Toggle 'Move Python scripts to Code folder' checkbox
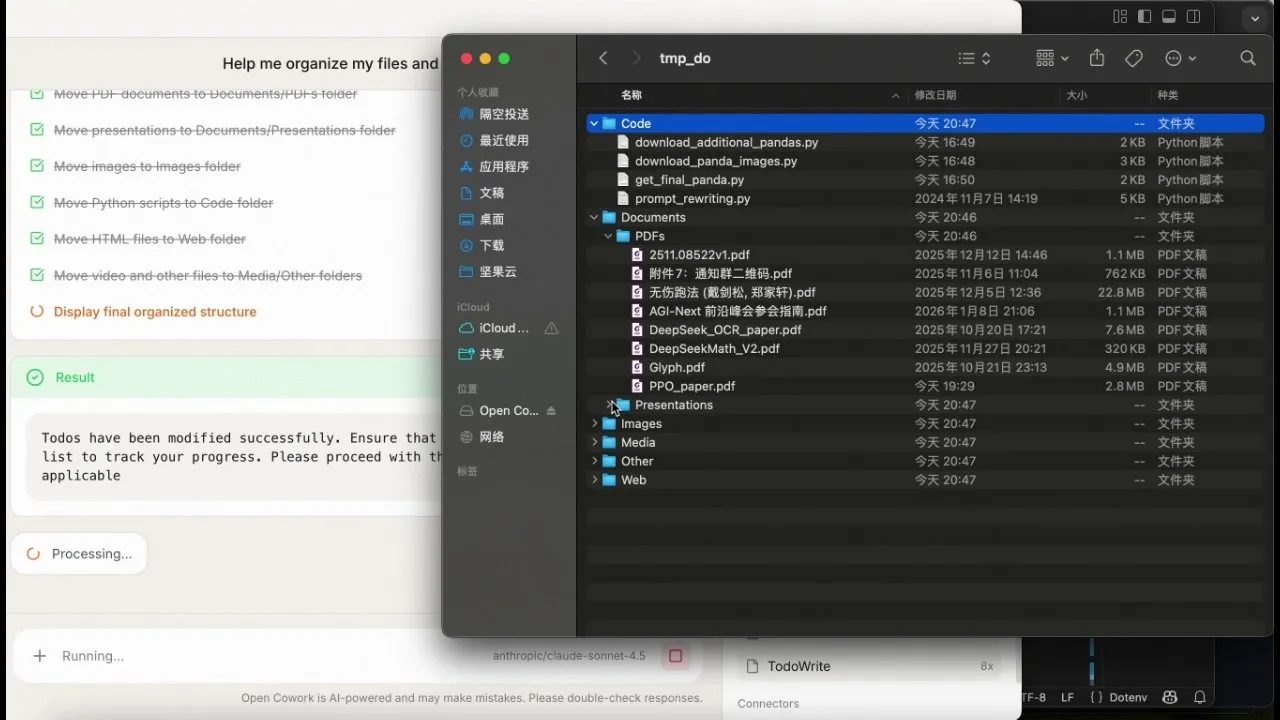1280x720 pixels. (37, 202)
